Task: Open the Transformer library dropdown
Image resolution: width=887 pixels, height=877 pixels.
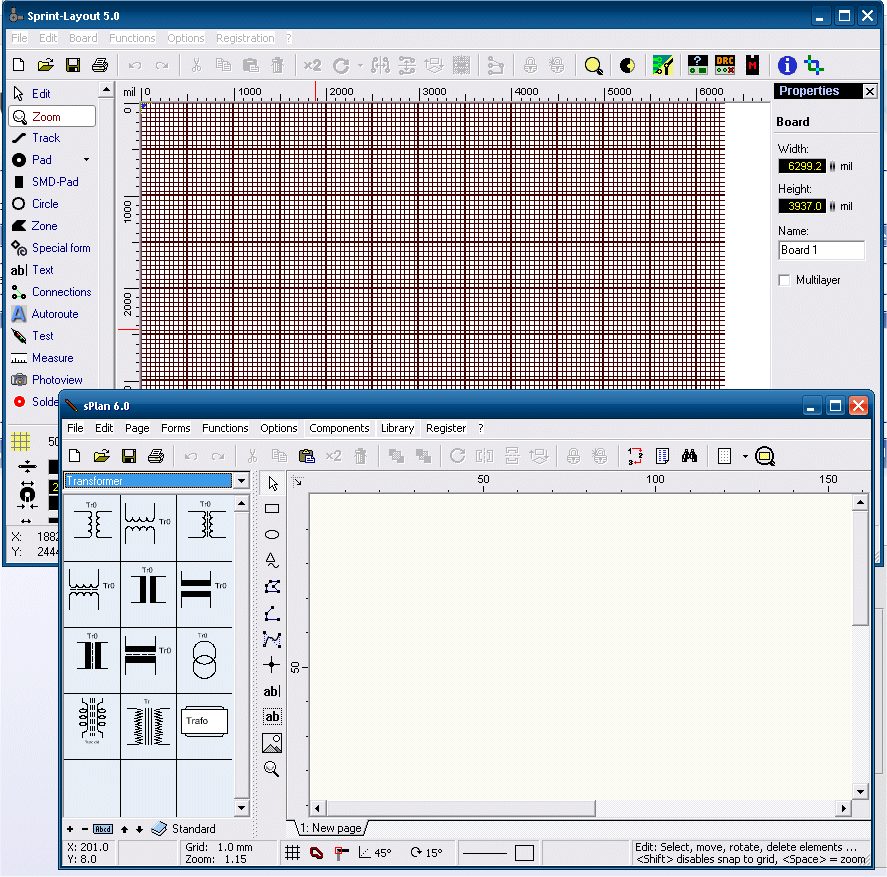Action: (242, 482)
